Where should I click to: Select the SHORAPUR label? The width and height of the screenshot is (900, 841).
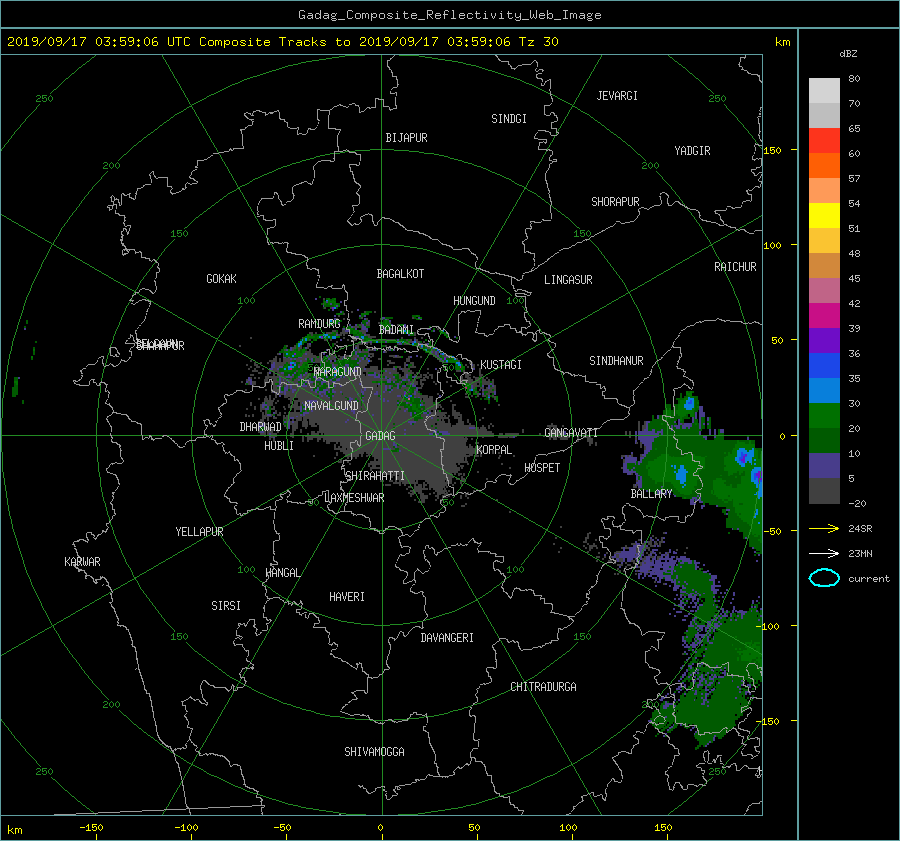(615, 202)
